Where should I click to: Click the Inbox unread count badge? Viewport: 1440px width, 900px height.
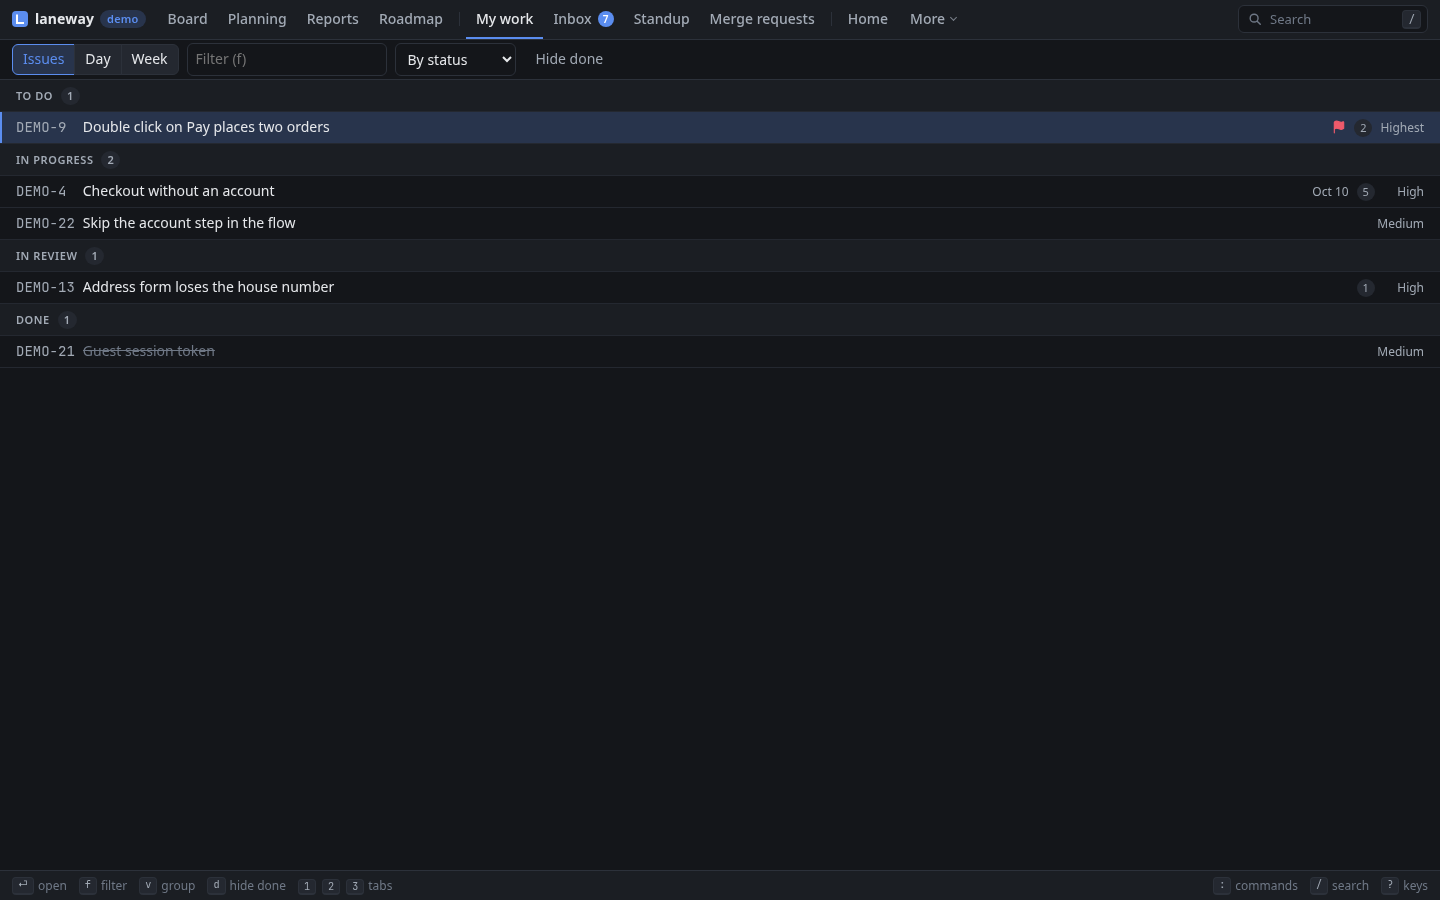[x=606, y=19]
